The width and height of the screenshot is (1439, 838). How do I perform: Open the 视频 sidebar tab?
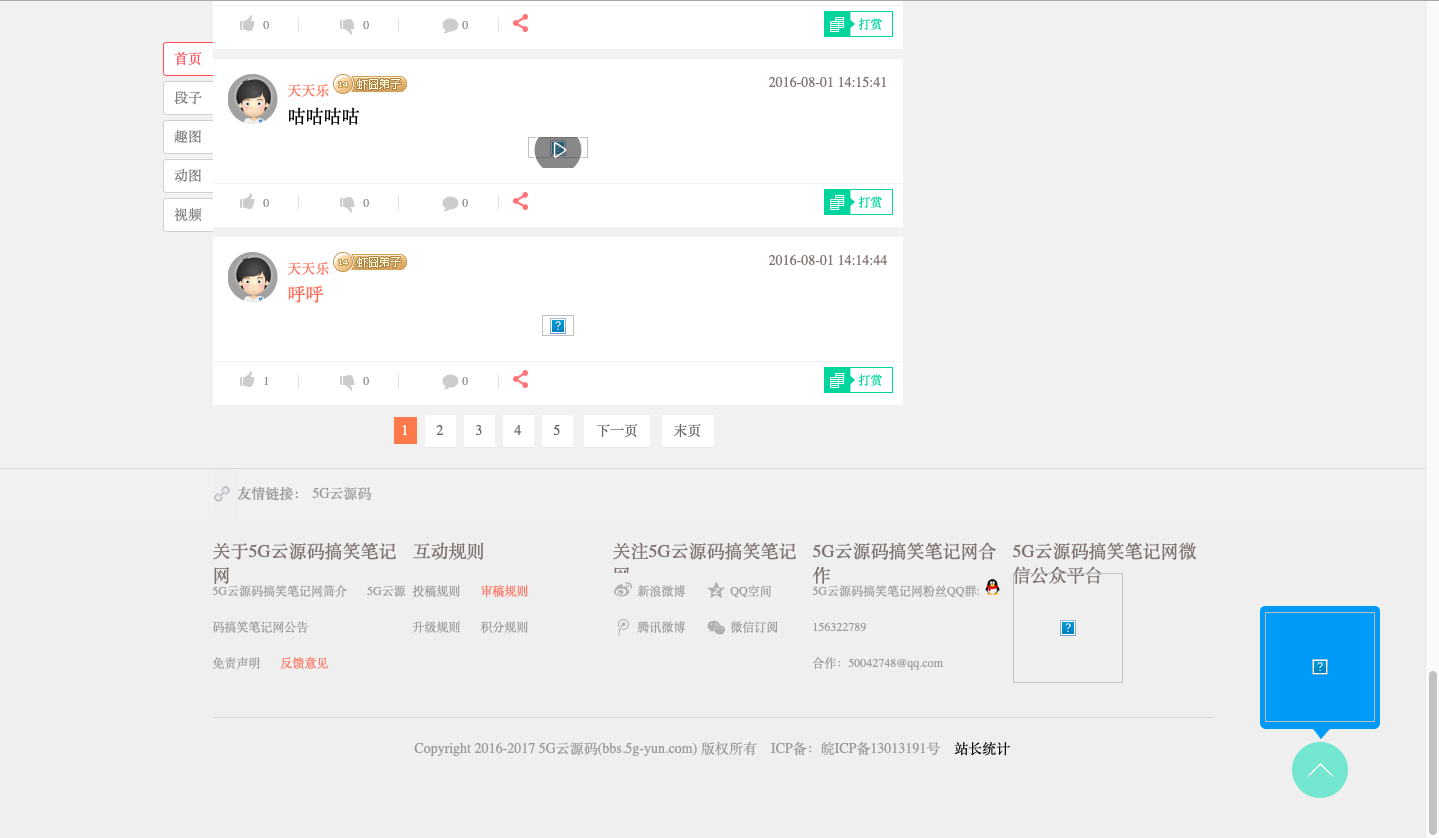188,215
